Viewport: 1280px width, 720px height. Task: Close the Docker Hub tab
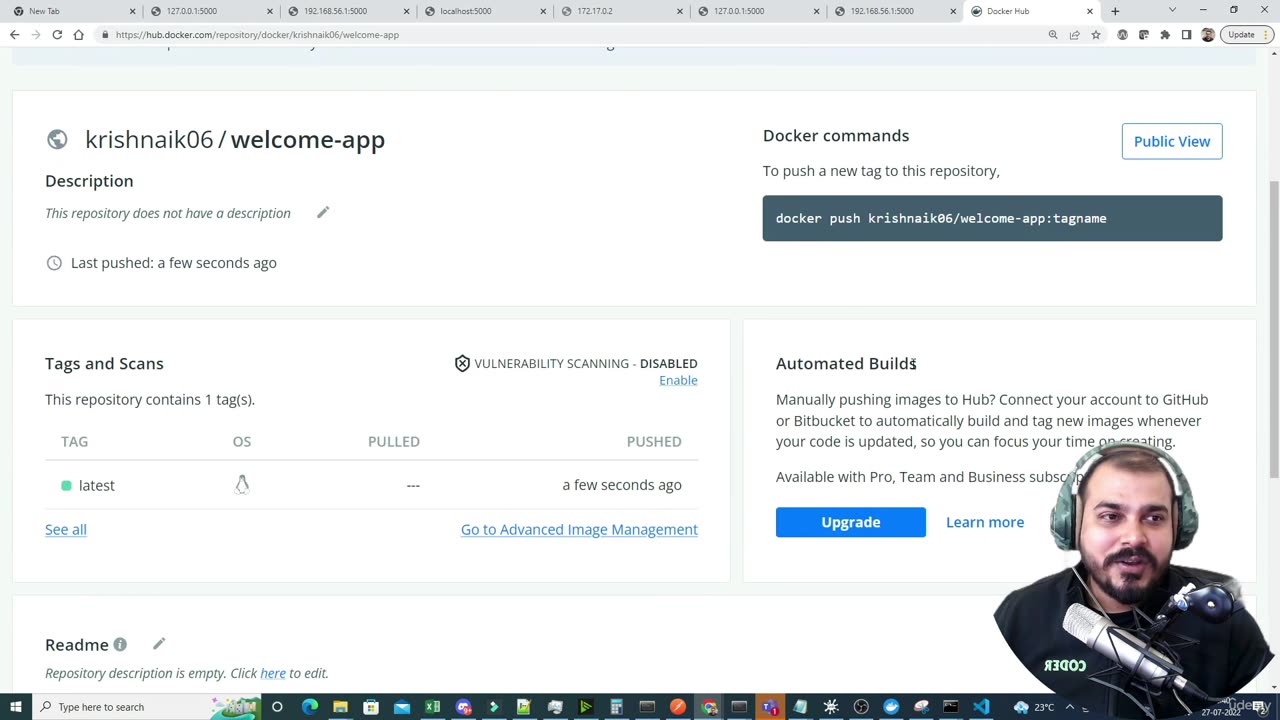tap(1090, 11)
